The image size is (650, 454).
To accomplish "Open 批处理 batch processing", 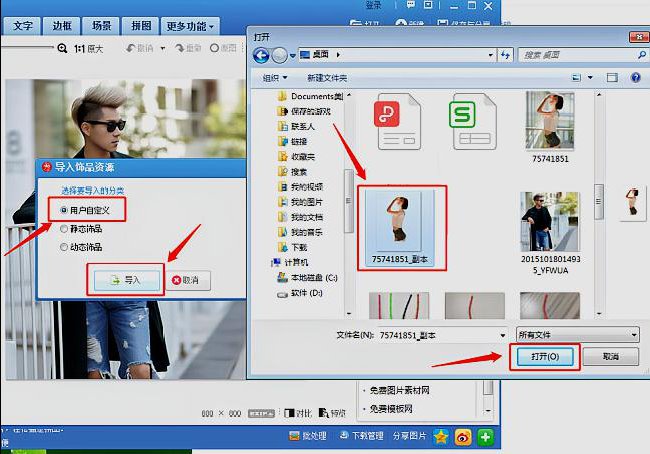I will click(308, 436).
